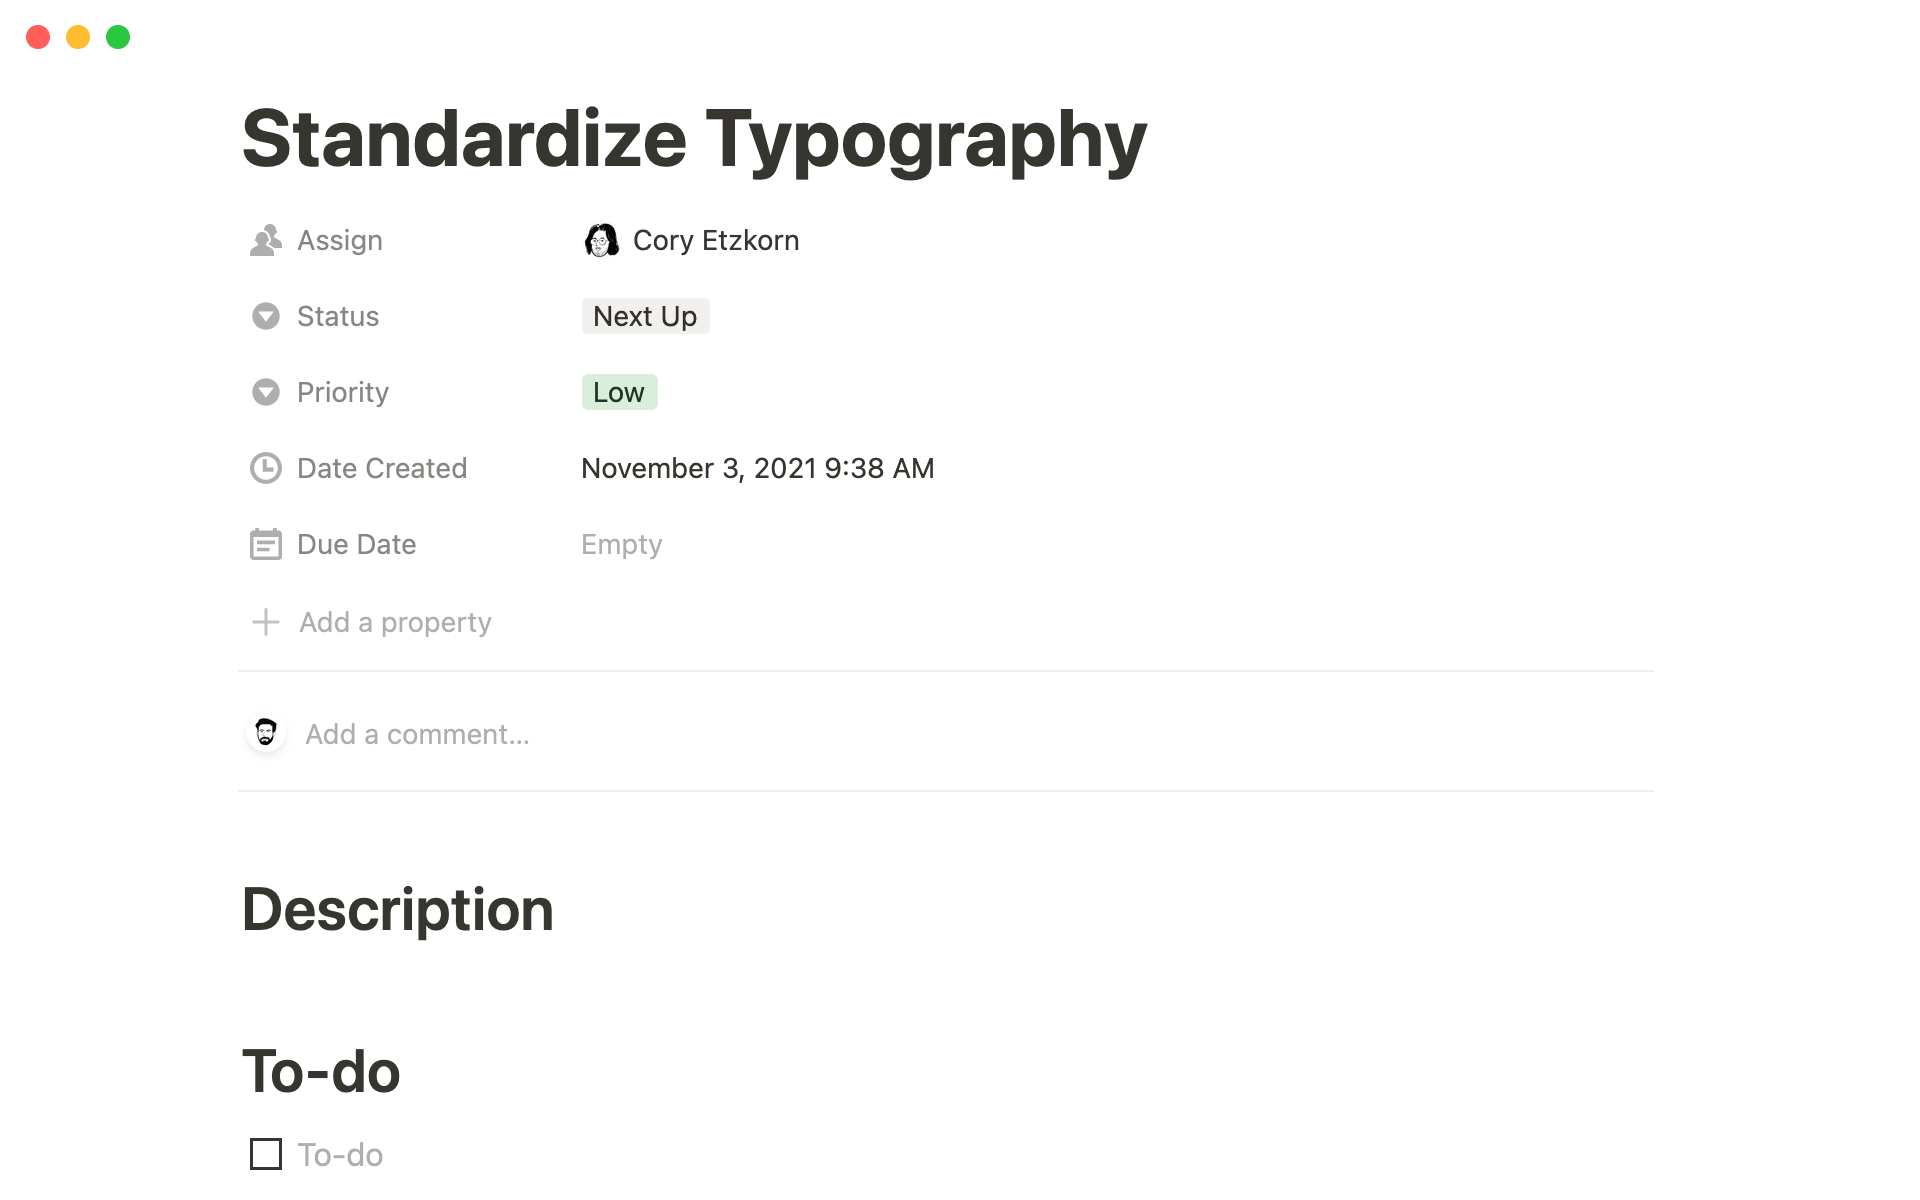1920x1200 pixels.
Task: Open the Next Up status dropdown
Action: tap(645, 317)
